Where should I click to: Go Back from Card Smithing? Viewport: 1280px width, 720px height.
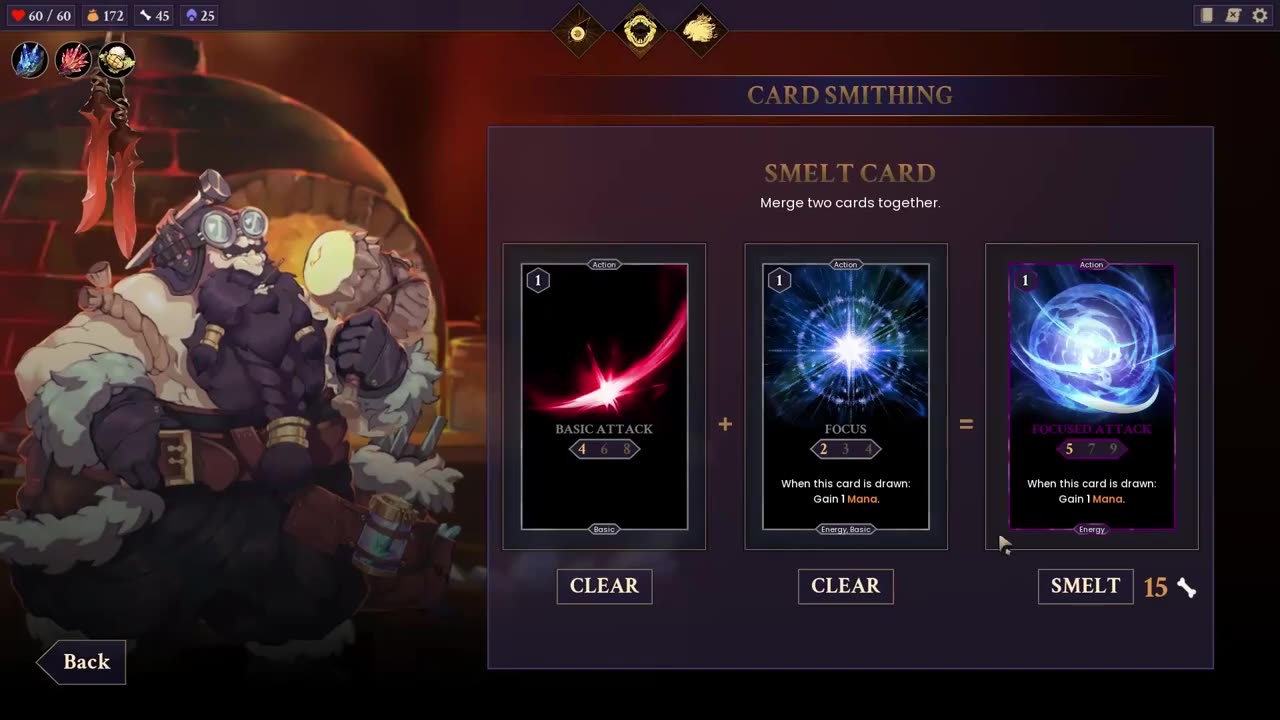click(82, 662)
